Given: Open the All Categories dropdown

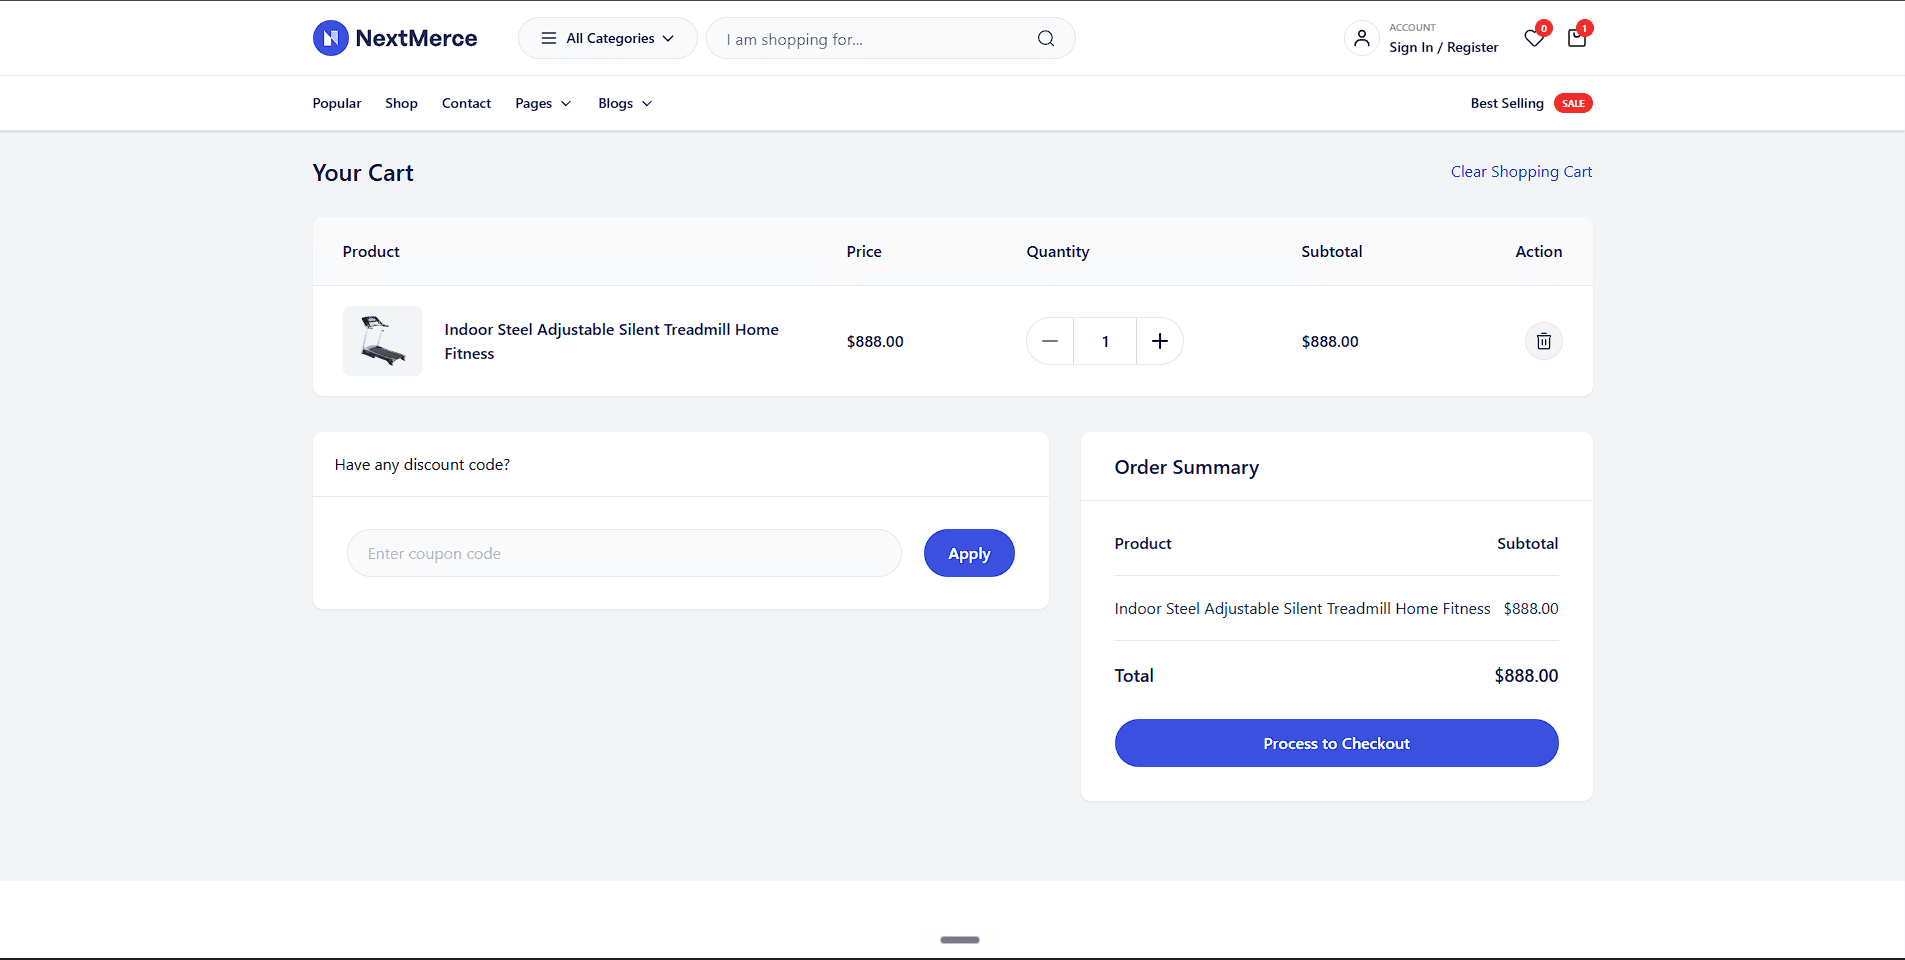Looking at the screenshot, I should pyautogui.click(x=607, y=38).
